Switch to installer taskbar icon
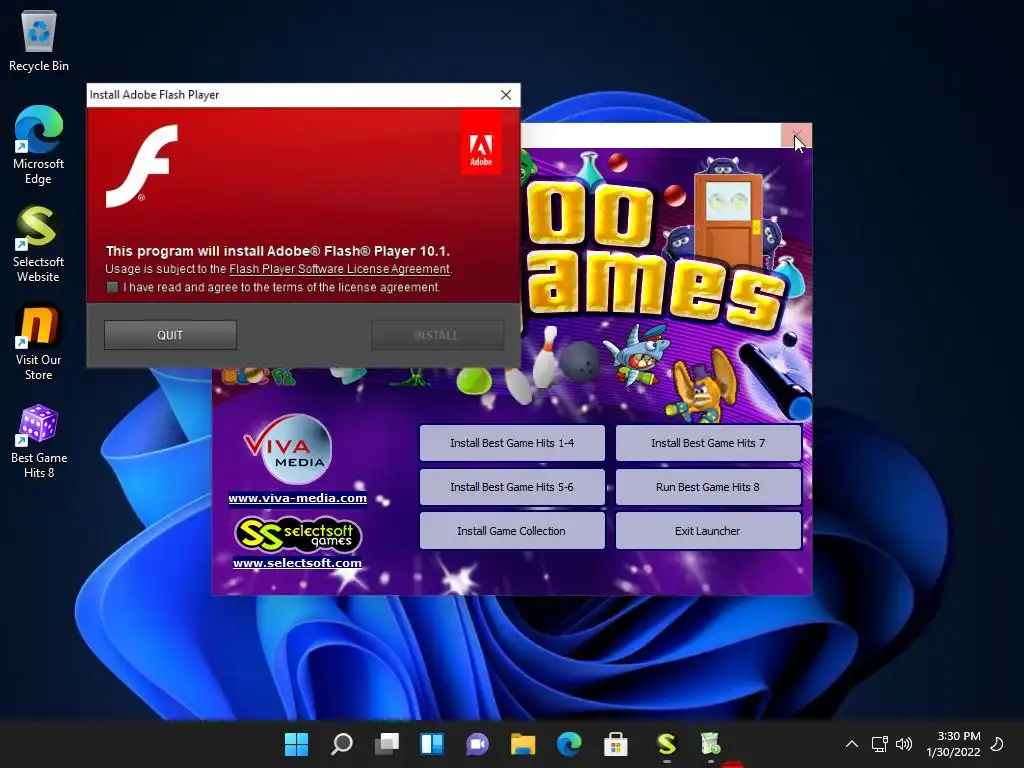Image resolution: width=1024 pixels, height=768 pixels. point(711,744)
